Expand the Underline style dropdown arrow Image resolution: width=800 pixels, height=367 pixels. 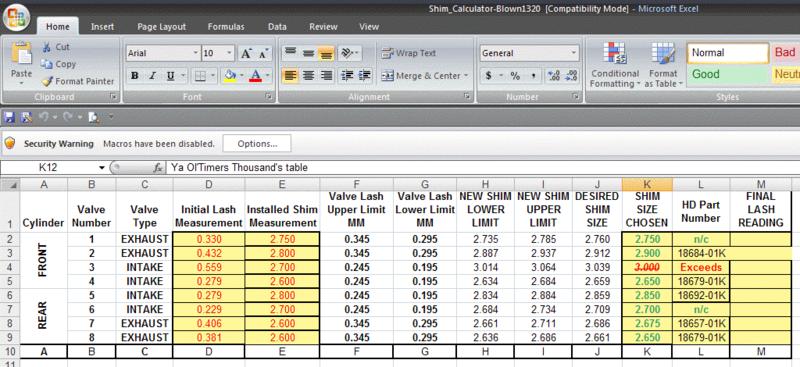point(183,76)
